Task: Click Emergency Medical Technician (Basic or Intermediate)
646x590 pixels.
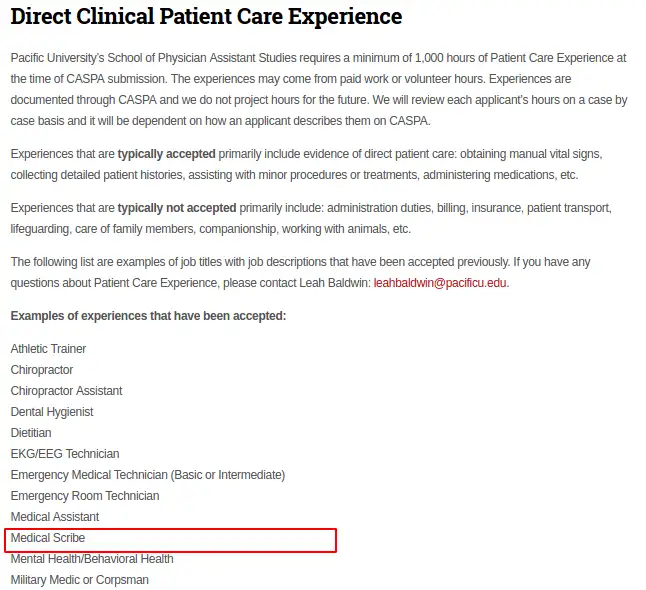Action: 147,475
